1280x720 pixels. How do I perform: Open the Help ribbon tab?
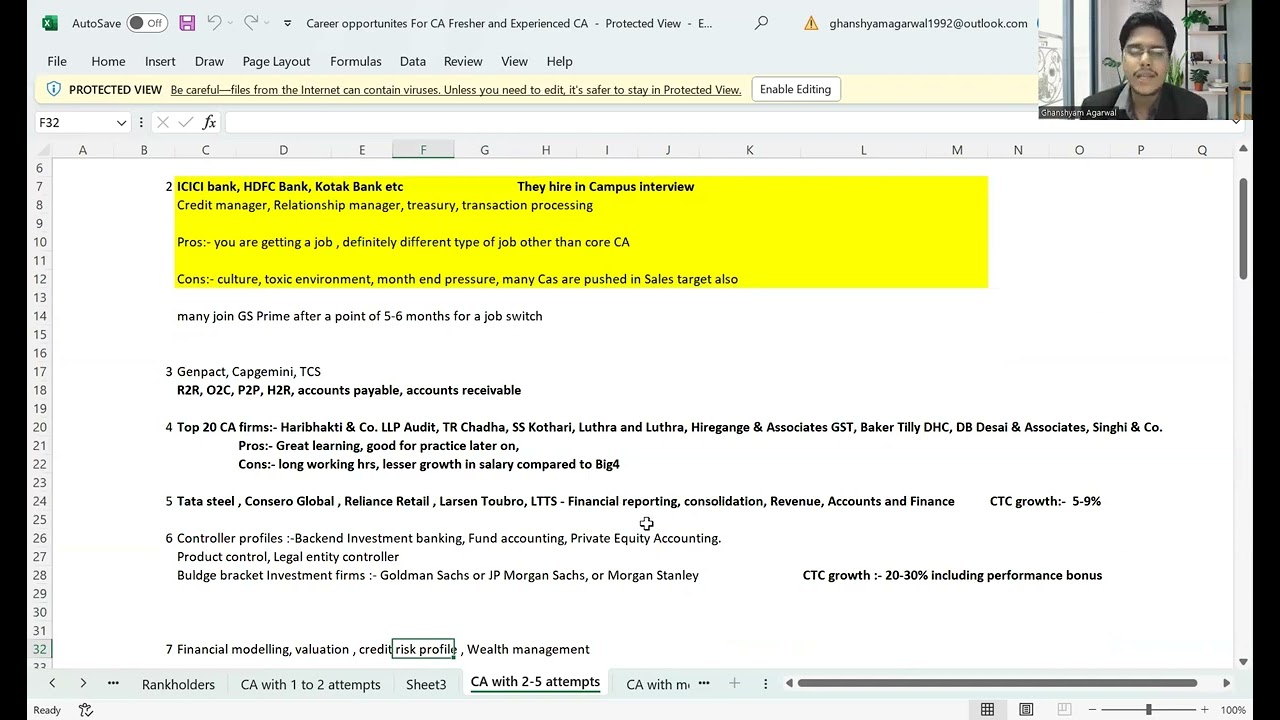pos(560,61)
